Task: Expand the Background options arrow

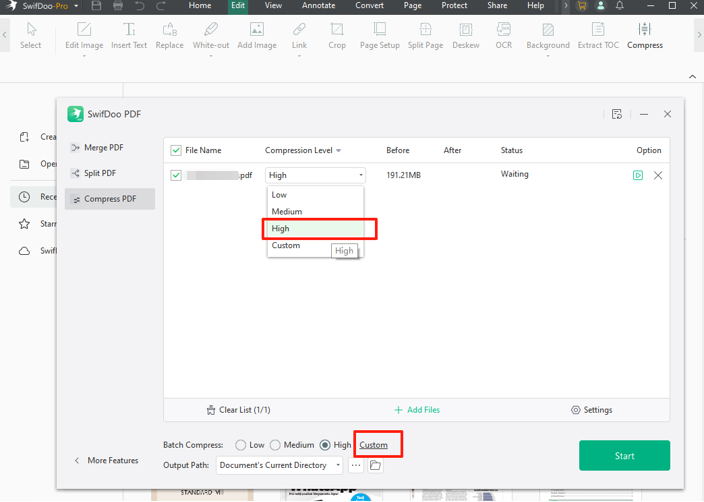Action: pyautogui.click(x=548, y=56)
